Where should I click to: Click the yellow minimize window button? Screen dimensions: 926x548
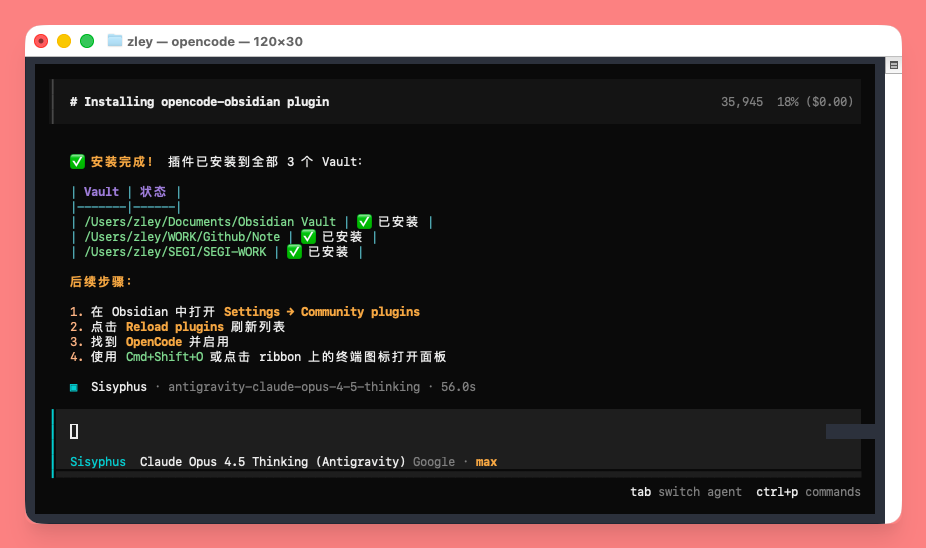tap(64, 41)
